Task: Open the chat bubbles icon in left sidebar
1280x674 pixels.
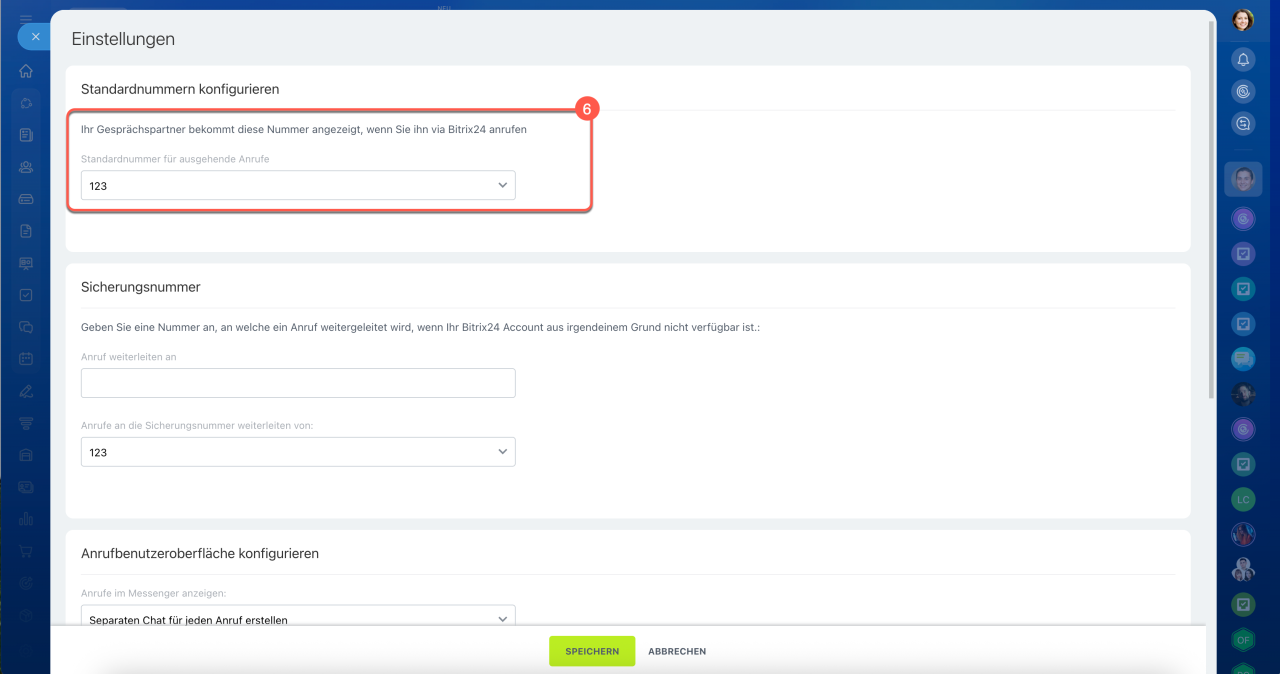Action: pyautogui.click(x=26, y=327)
